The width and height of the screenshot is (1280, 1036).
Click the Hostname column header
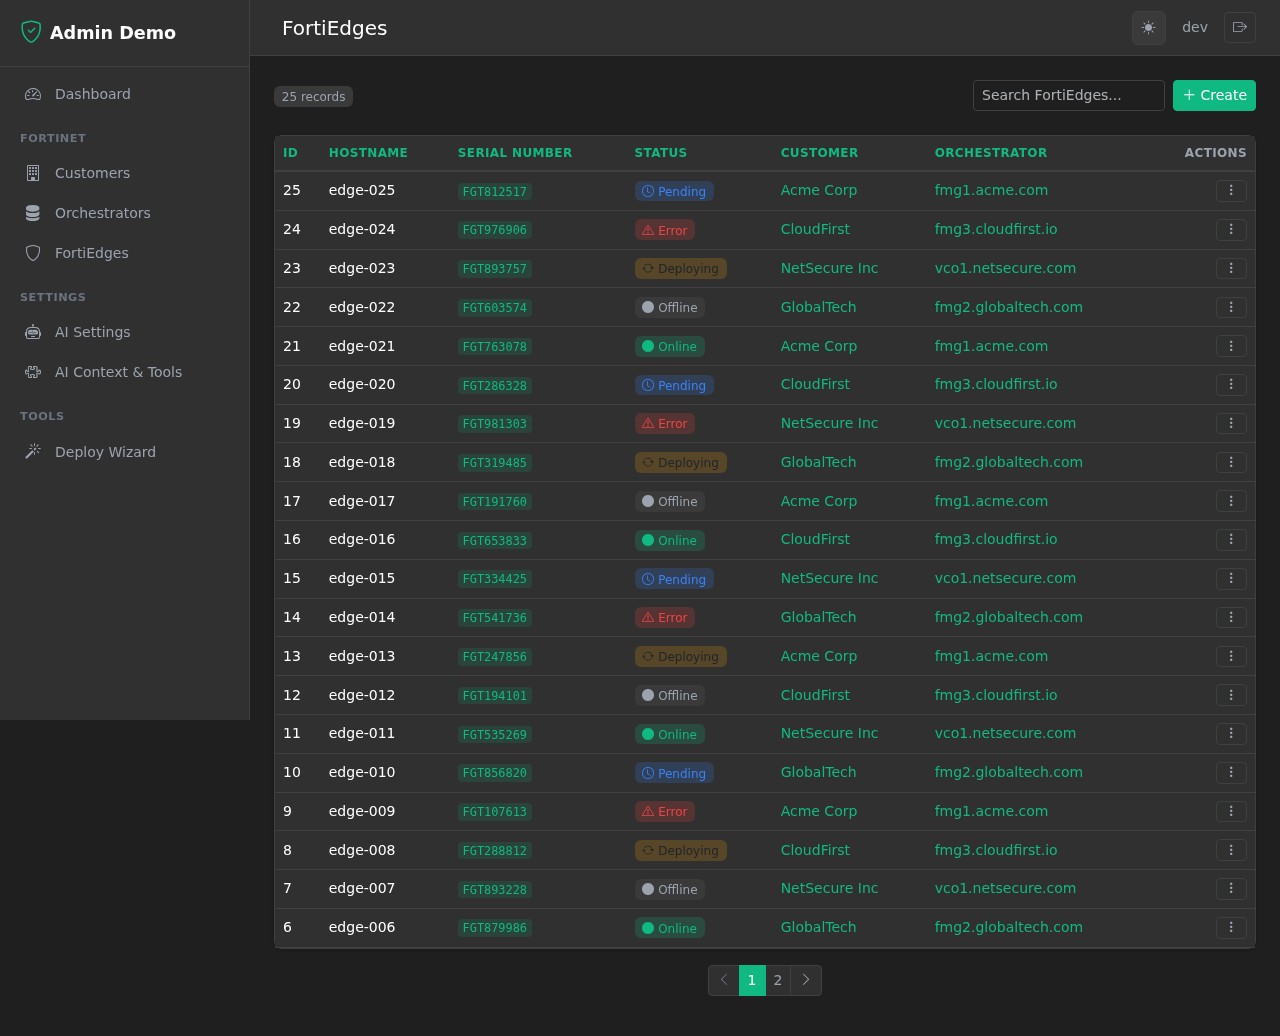(368, 153)
